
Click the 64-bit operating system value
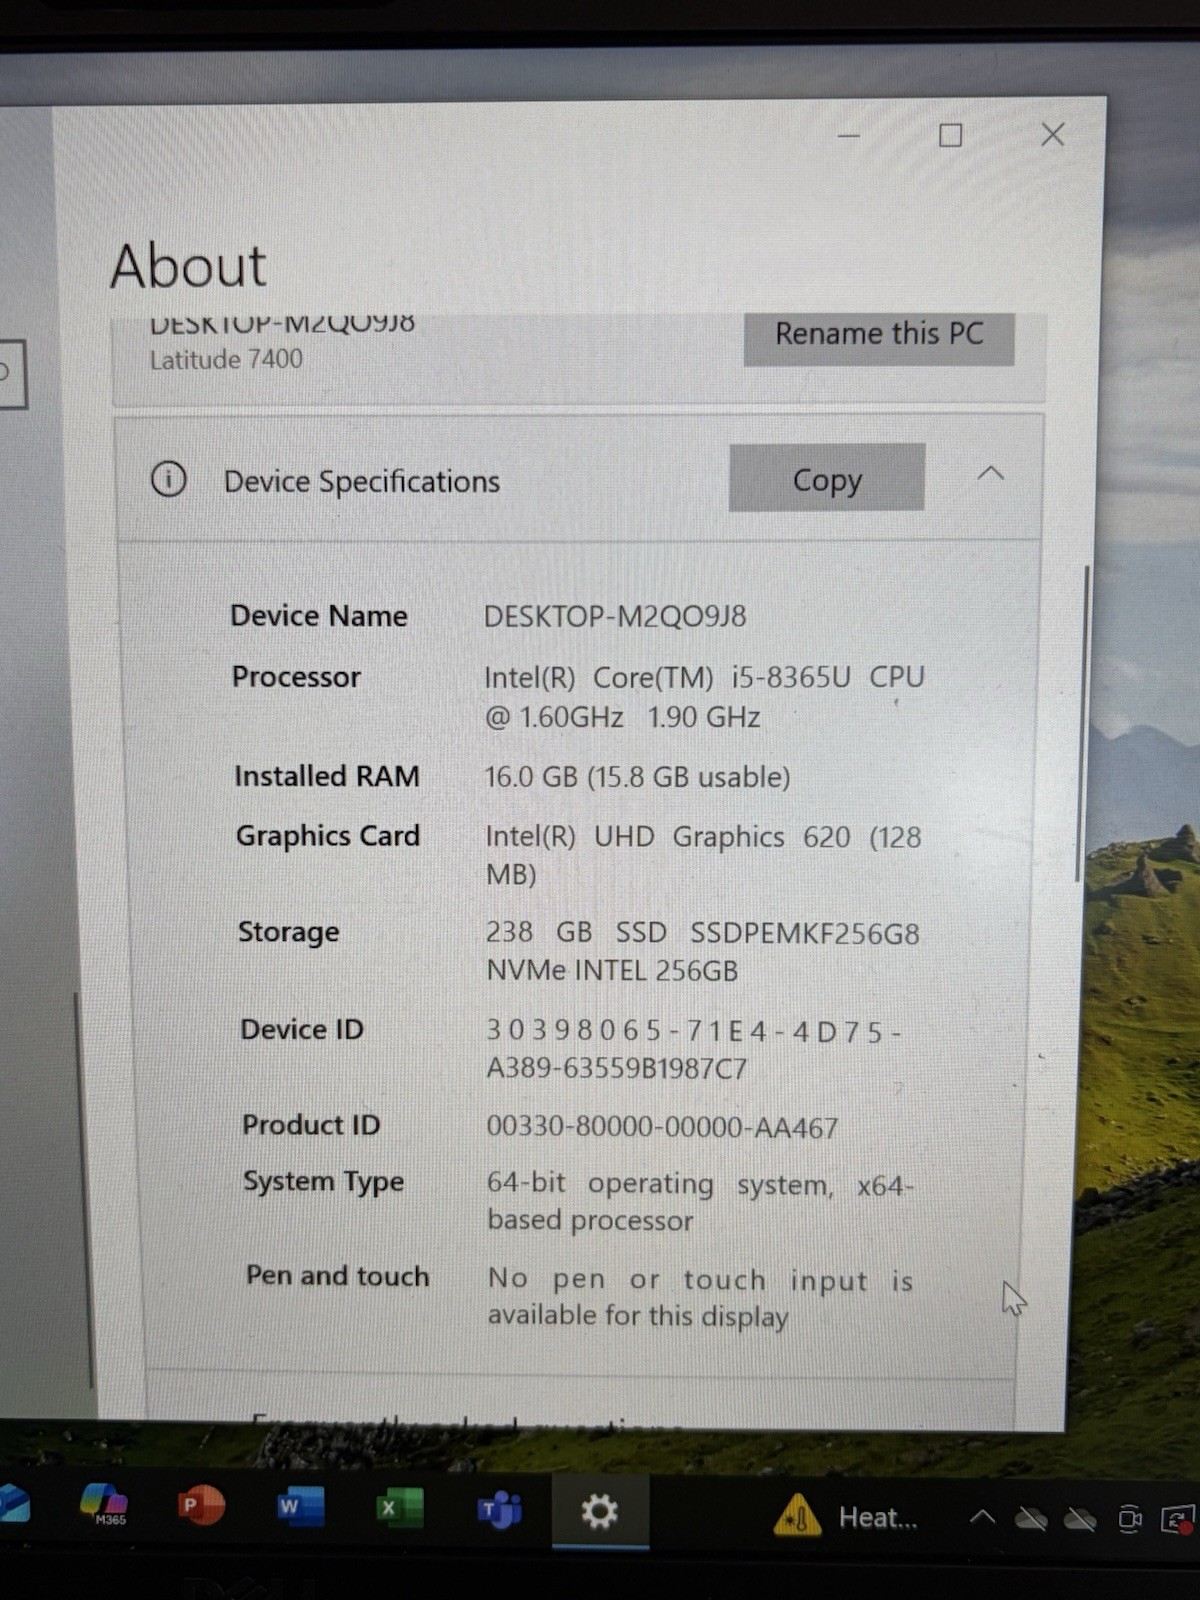700,1203
